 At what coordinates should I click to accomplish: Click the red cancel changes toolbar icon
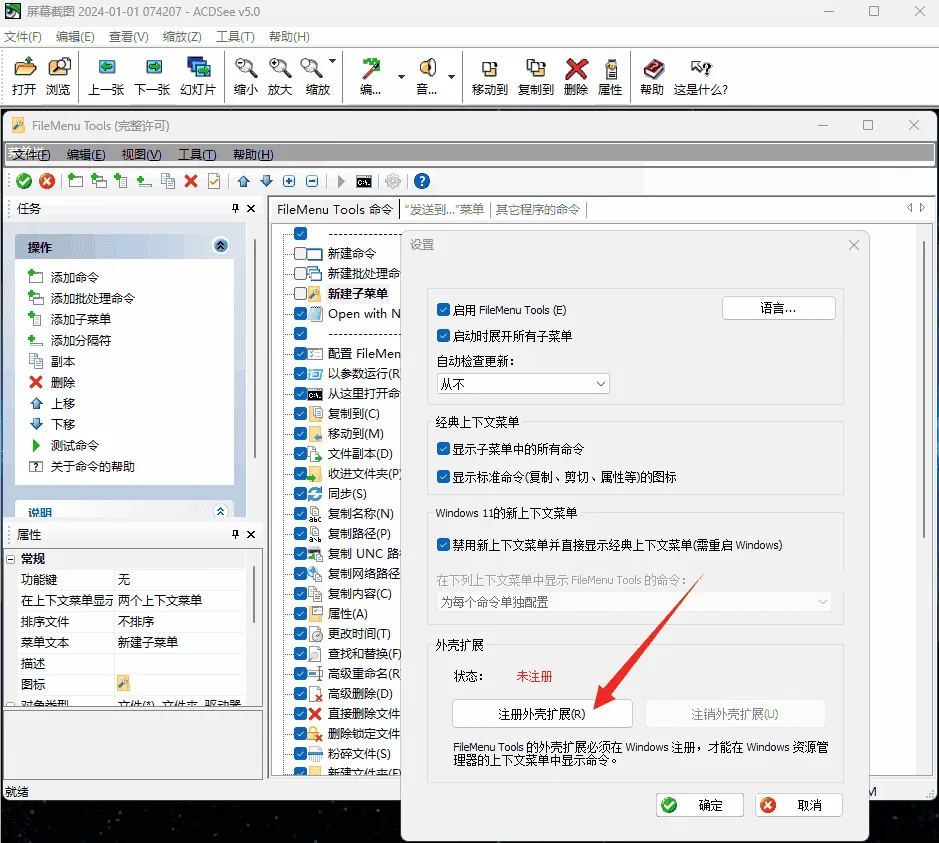click(47, 181)
